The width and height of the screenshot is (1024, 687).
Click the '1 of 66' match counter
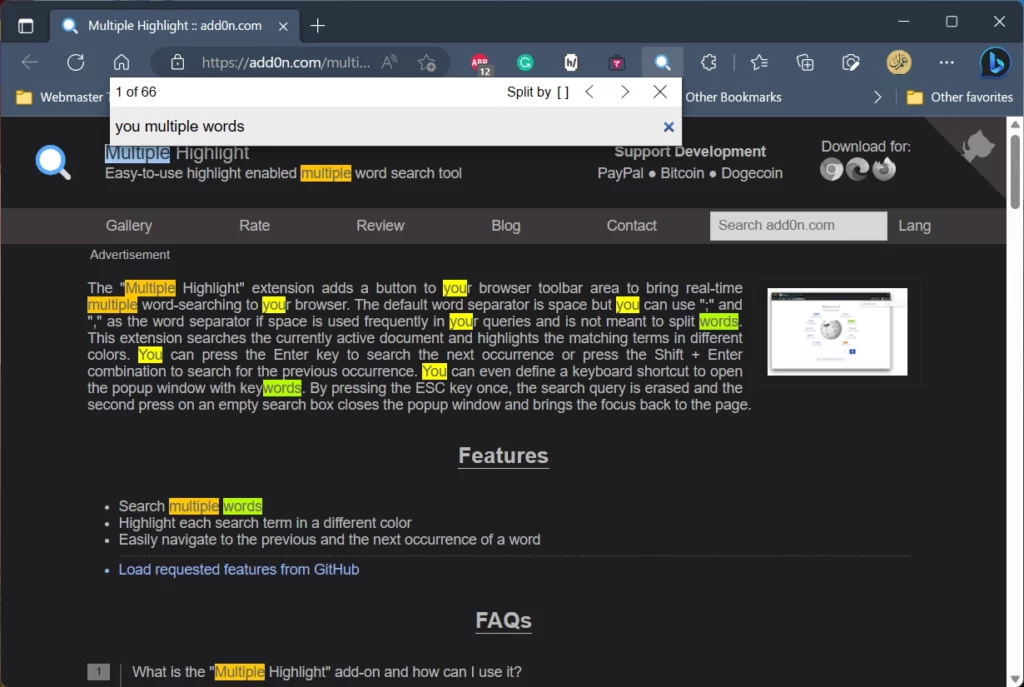136,92
